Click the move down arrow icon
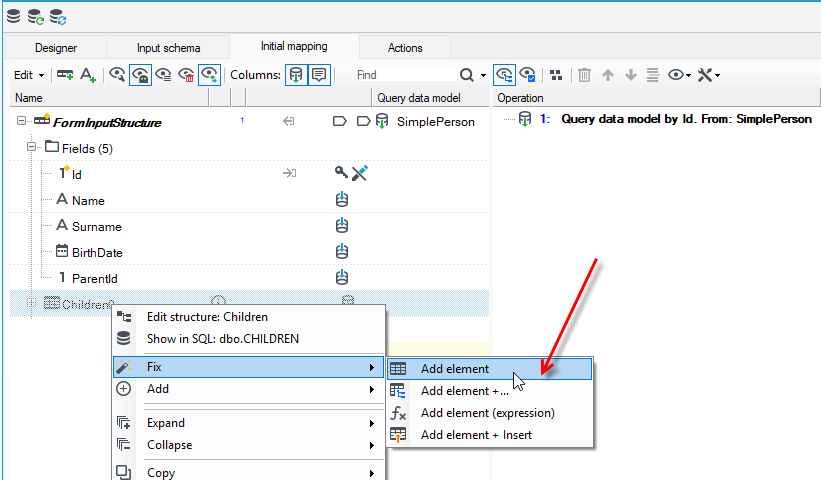Image resolution: width=821 pixels, height=480 pixels. click(630, 75)
